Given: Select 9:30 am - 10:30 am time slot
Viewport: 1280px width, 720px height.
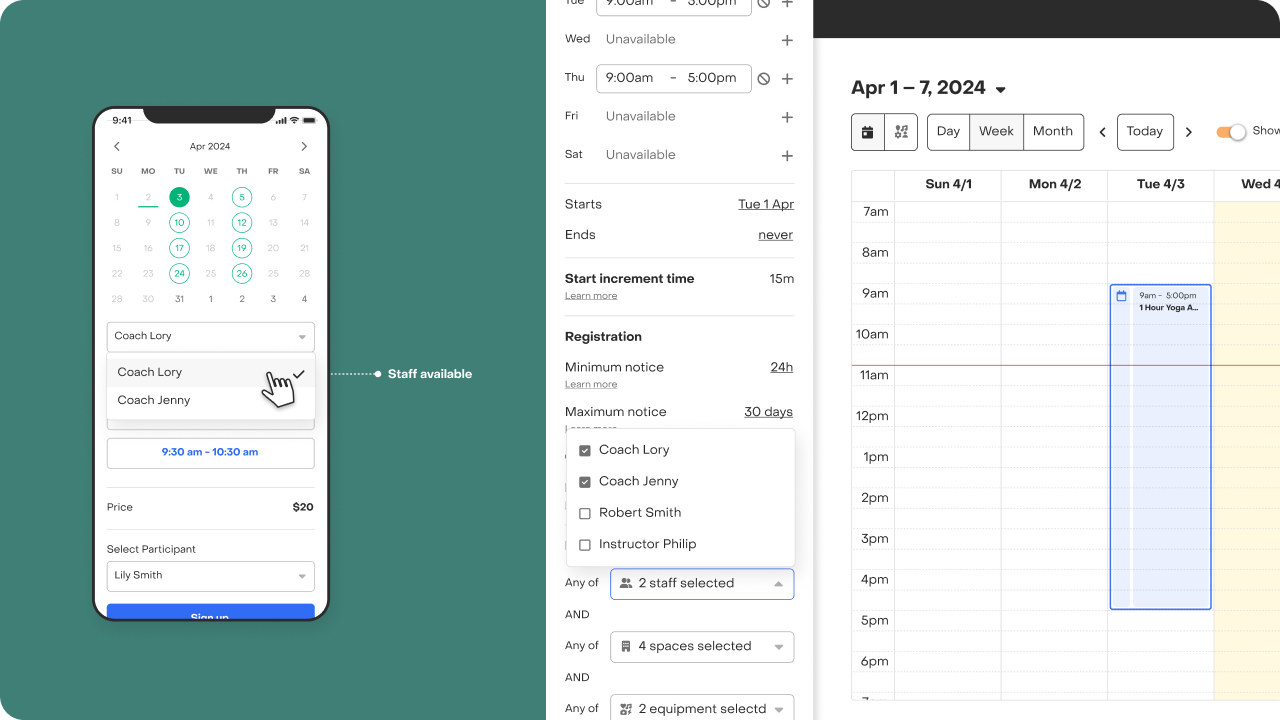Looking at the screenshot, I should coord(211,453).
